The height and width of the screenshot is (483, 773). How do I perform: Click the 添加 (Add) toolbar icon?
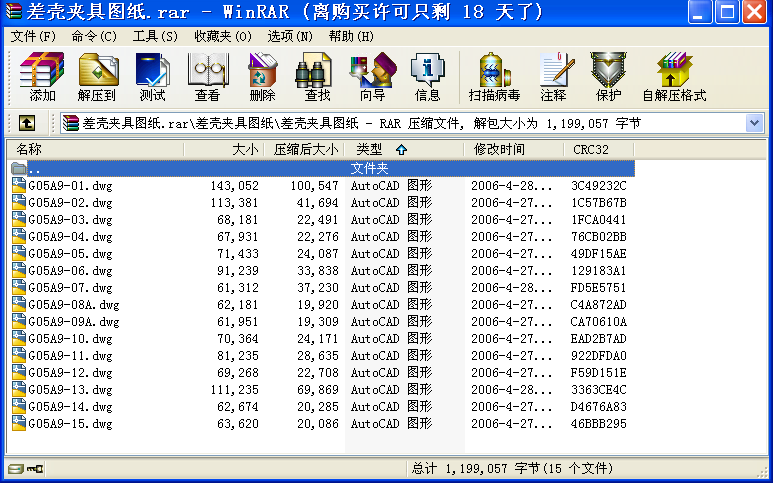click(42, 77)
